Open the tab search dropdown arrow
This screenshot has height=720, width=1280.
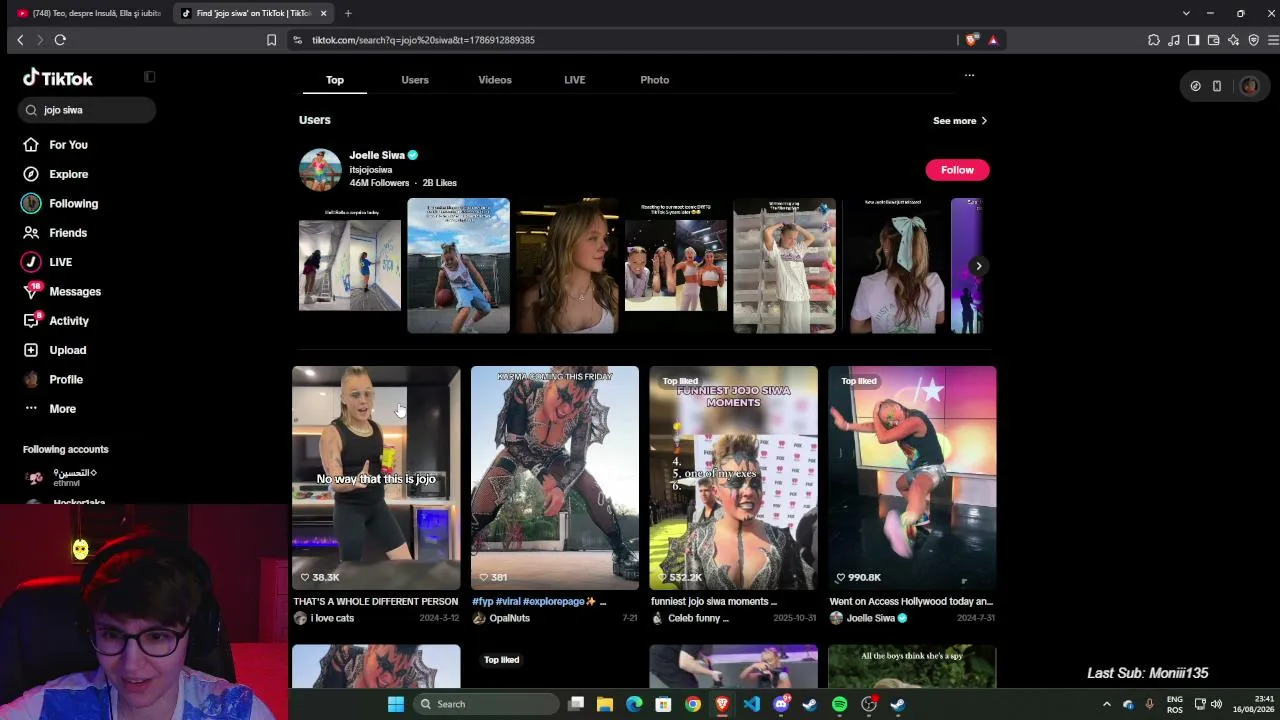[x=1186, y=13]
